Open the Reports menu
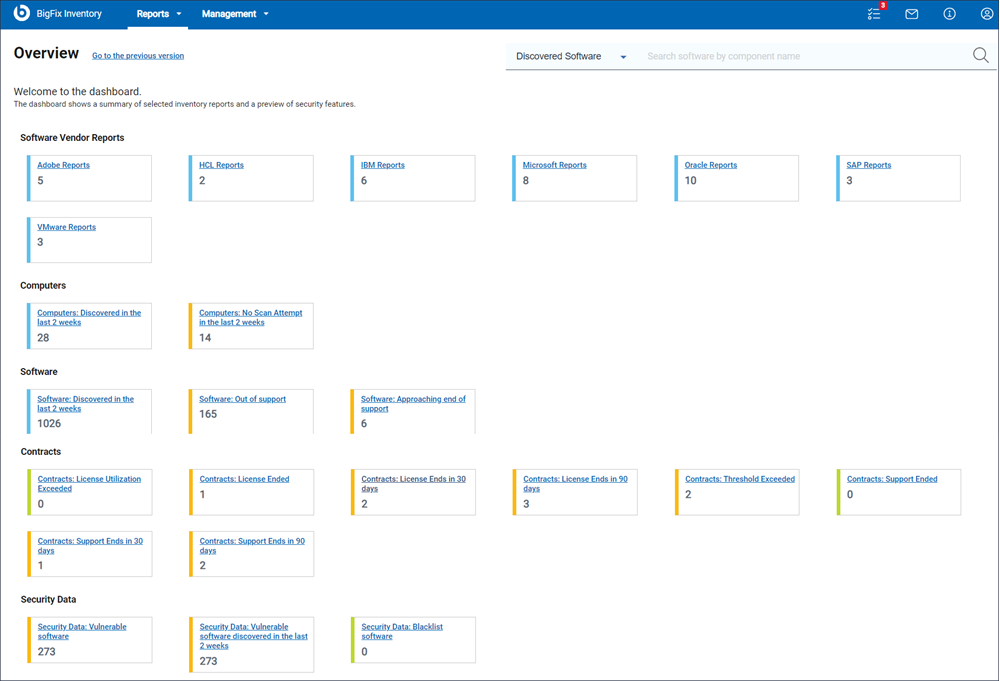The width and height of the screenshot is (1000, 681). [x=158, y=14]
